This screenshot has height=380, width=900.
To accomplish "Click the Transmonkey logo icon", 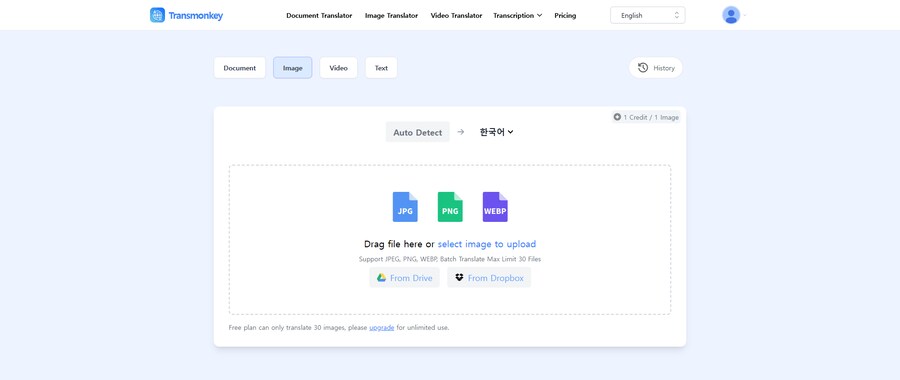I will tap(157, 15).
